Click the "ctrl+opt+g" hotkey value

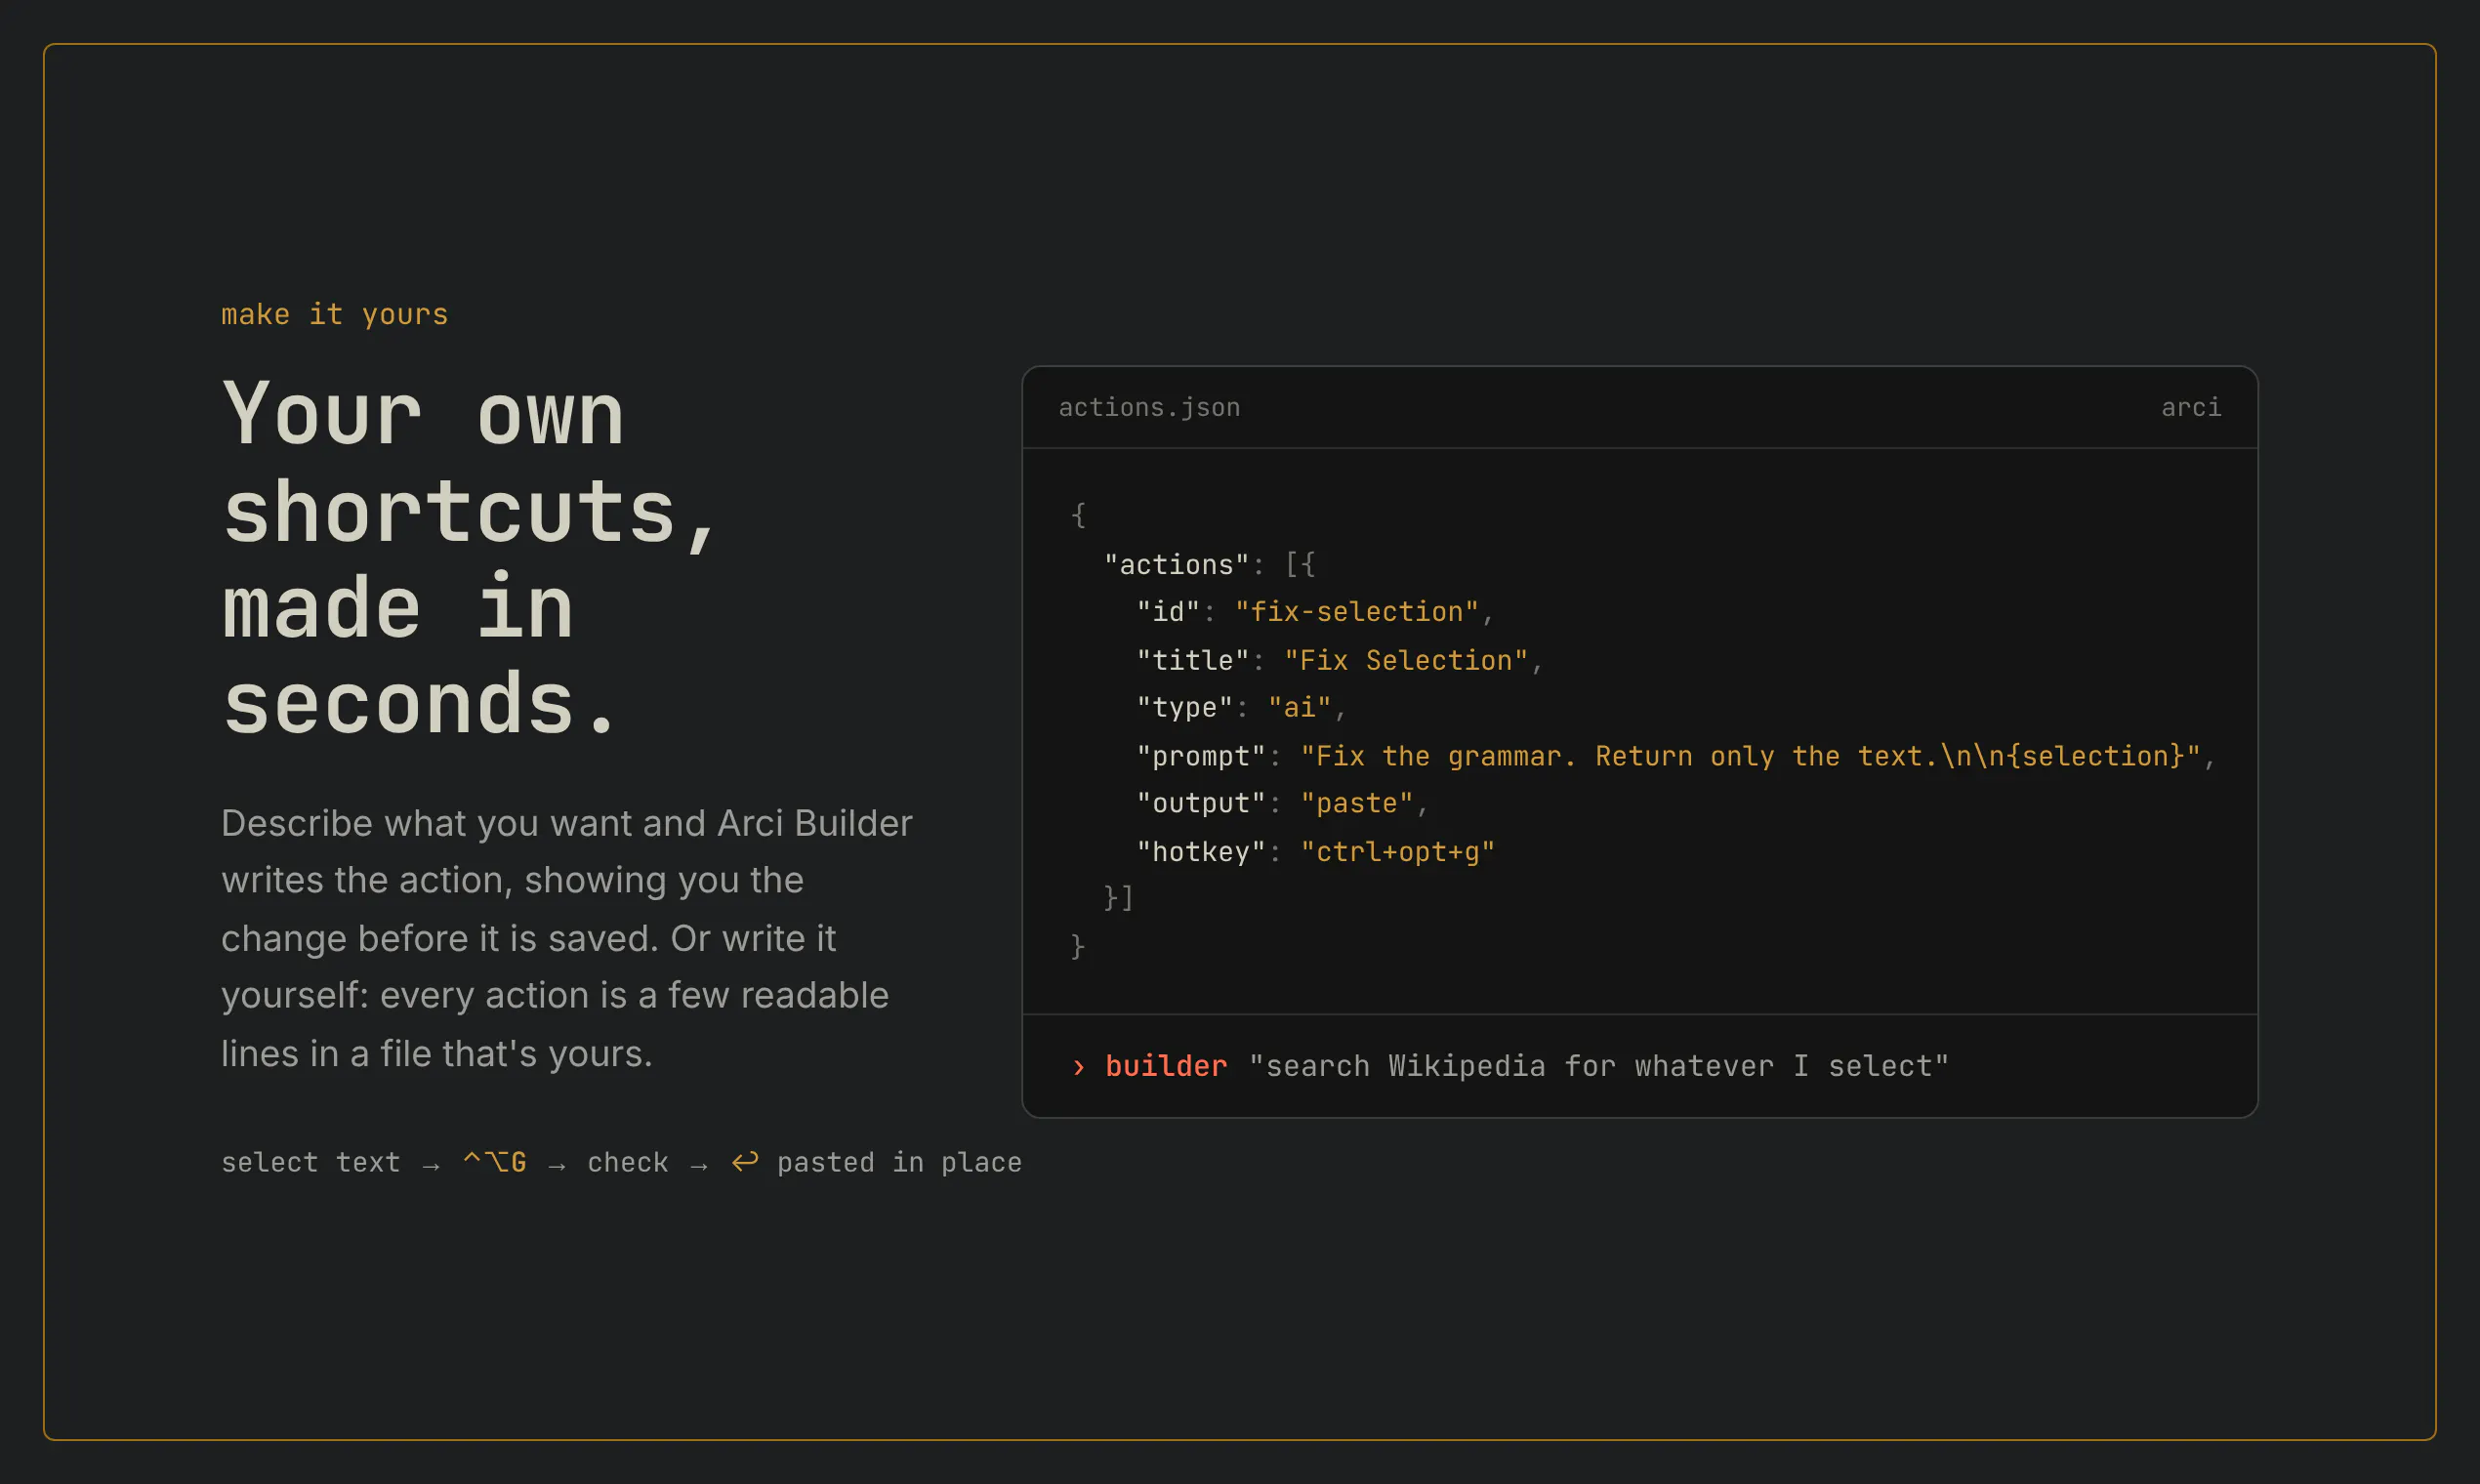[x=1397, y=851]
